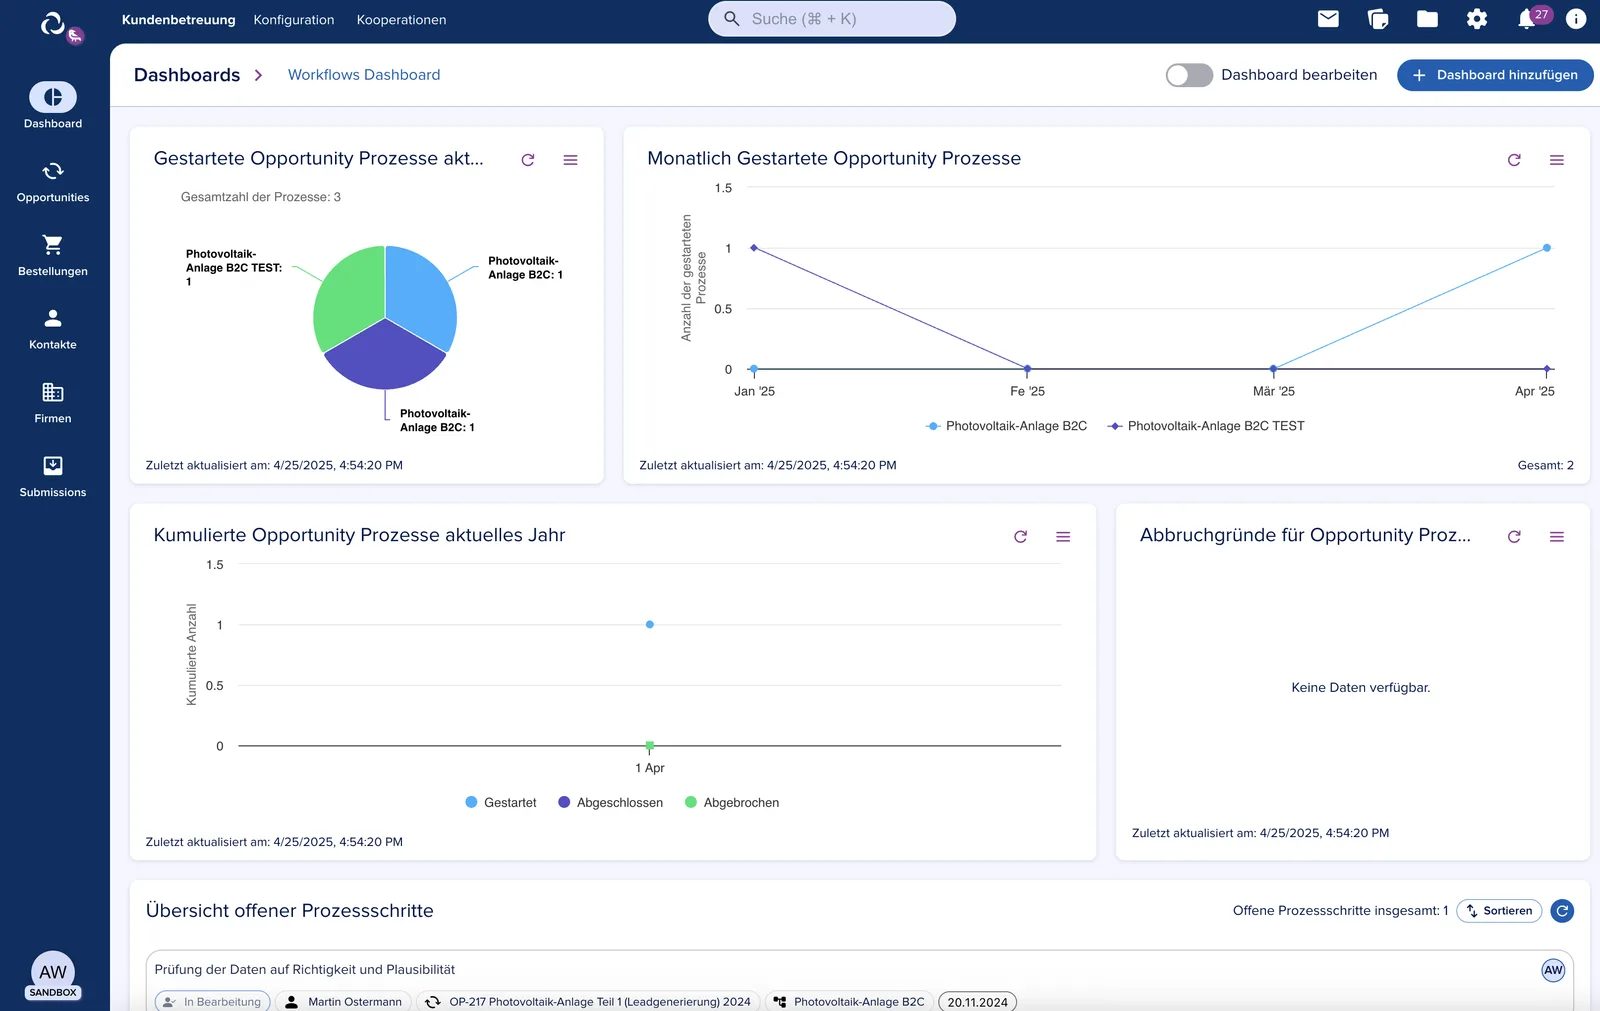Add a dashboard with Dashboard hinzufügen
Viewport: 1600px width, 1011px height.
tap(1495, 75)
